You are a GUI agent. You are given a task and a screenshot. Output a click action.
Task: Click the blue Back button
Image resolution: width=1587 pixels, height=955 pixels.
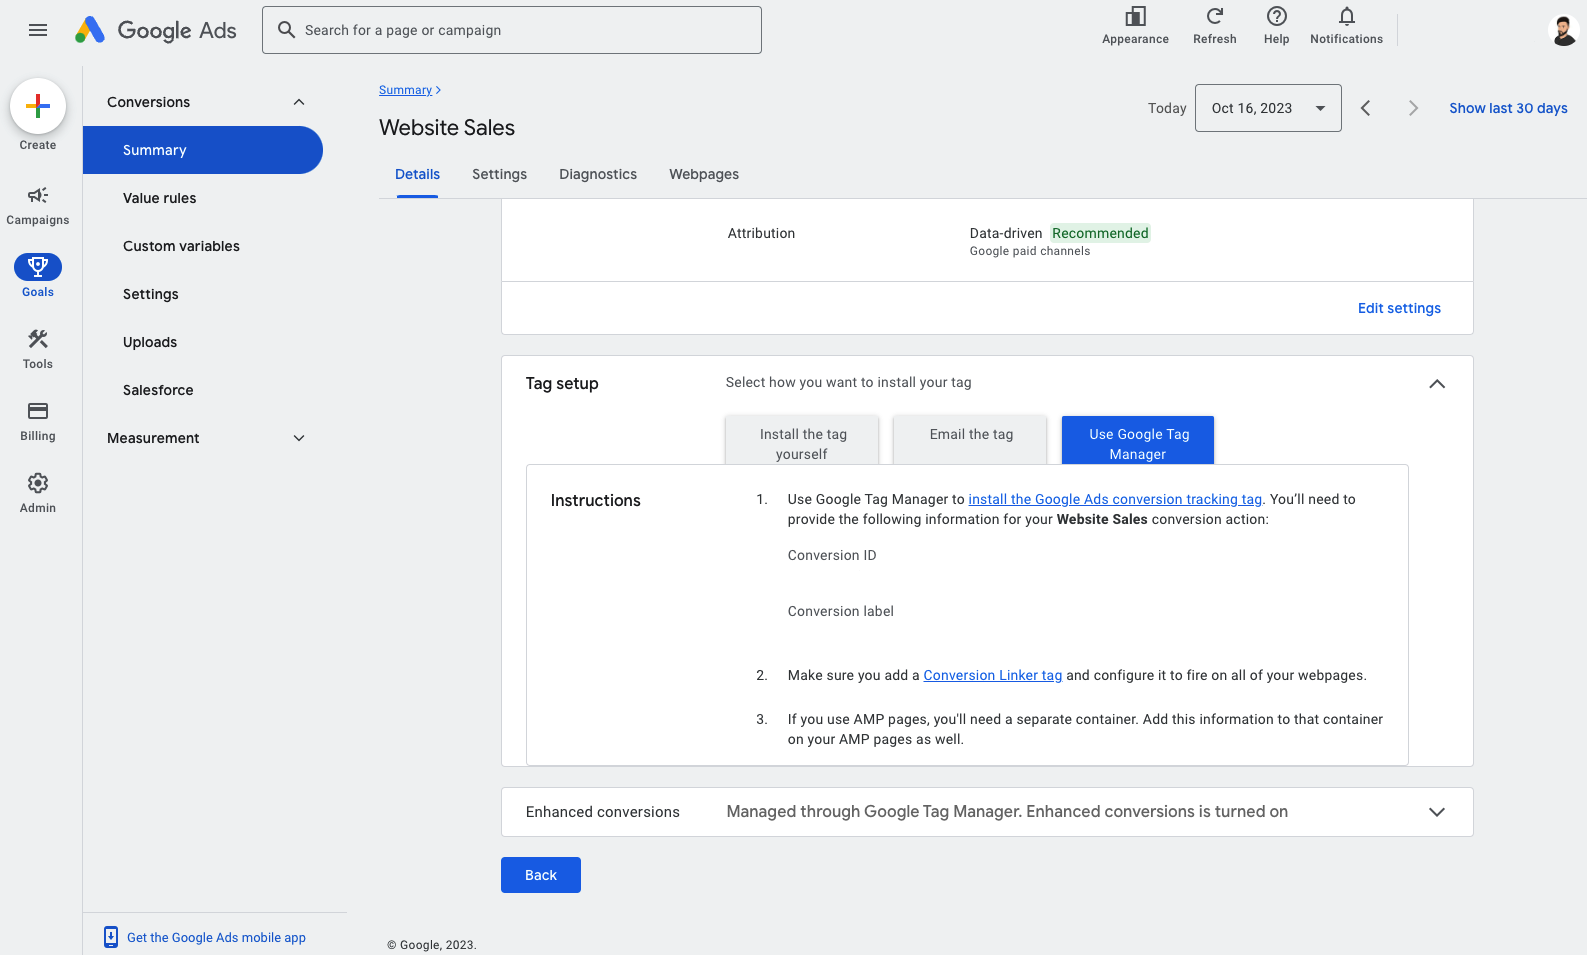541,875
